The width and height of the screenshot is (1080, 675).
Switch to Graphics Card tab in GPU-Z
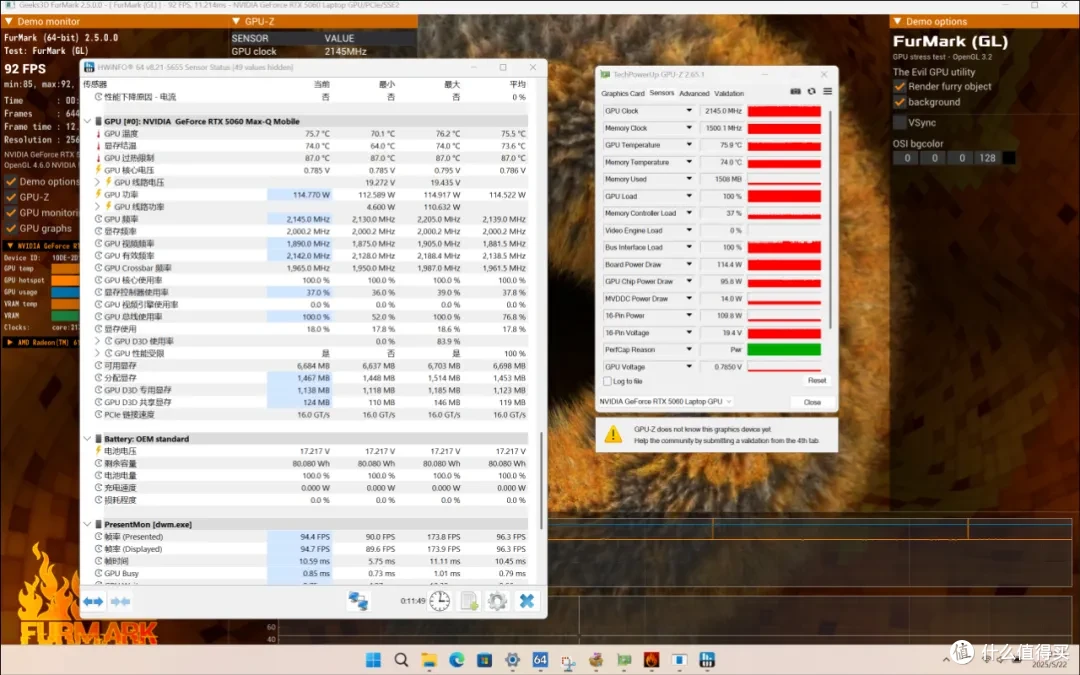coord(623,93)
